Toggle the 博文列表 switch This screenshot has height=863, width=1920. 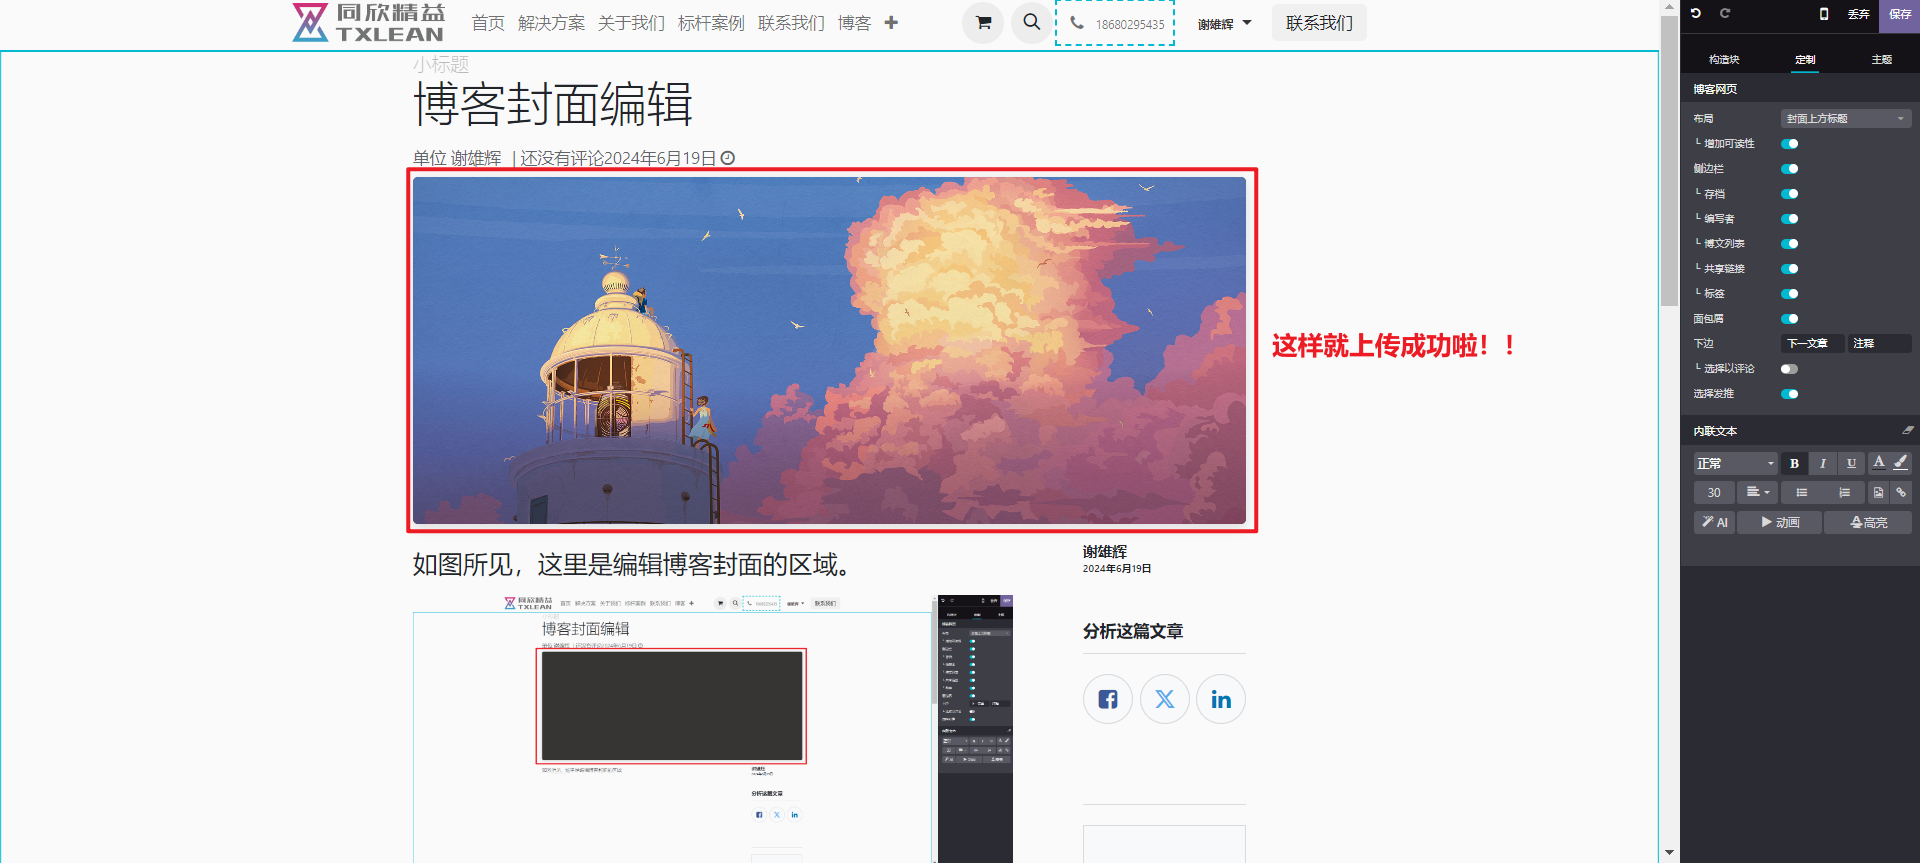coord(1790,244)
